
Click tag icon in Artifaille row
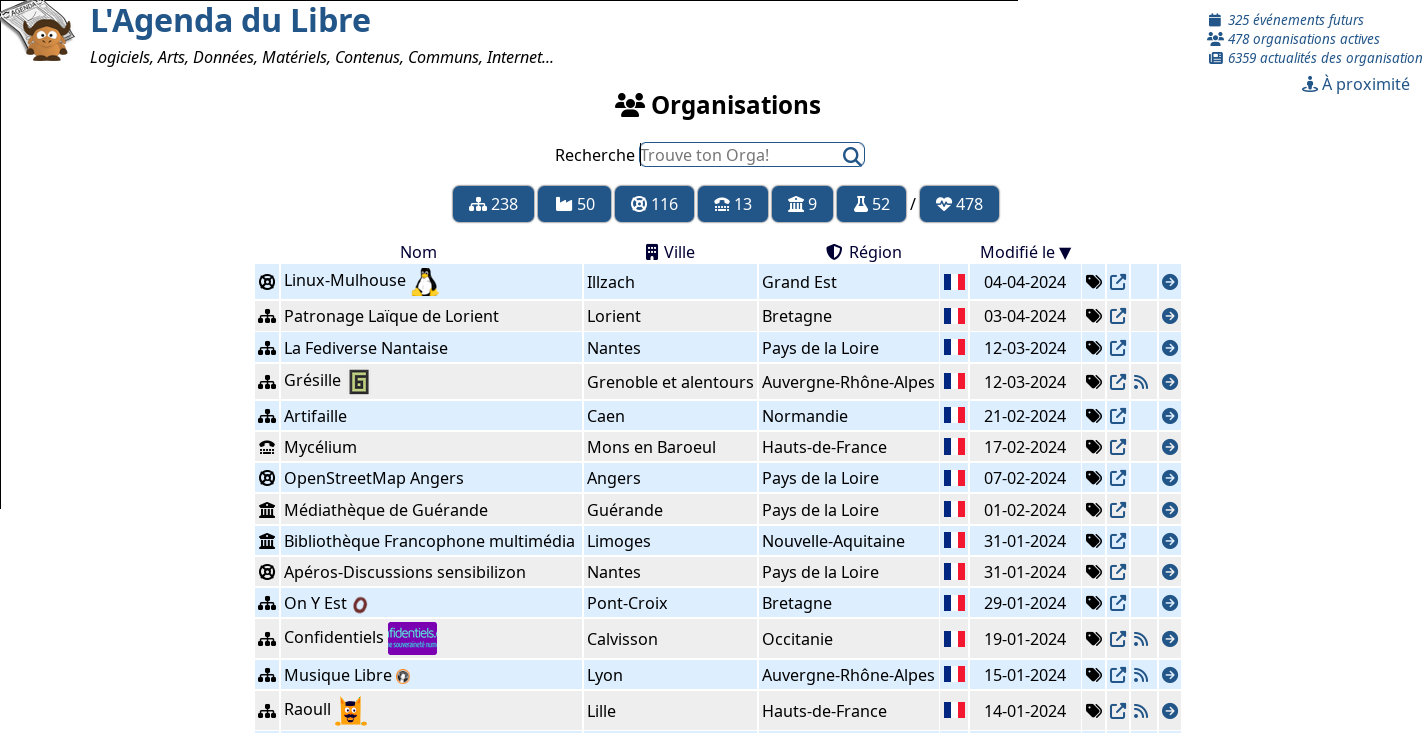[x=1094, y=416]
